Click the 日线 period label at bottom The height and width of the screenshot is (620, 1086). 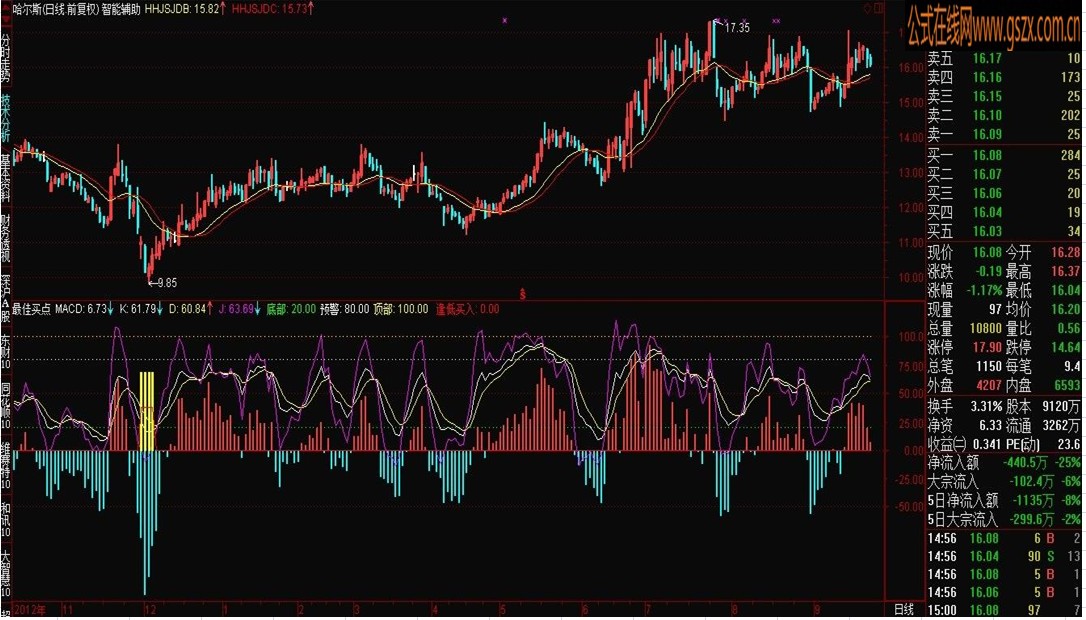click(x=904, y=610)
